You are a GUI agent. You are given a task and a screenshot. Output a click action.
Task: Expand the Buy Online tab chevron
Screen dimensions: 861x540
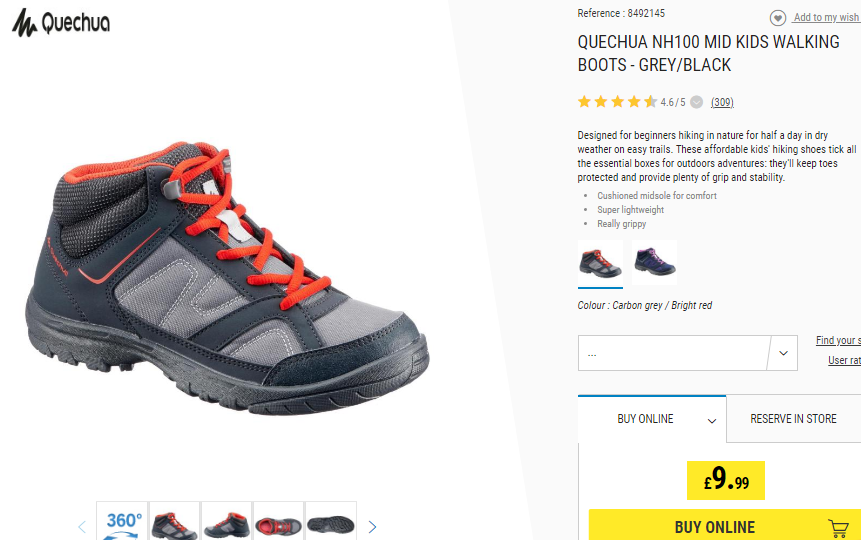[712, 421]
